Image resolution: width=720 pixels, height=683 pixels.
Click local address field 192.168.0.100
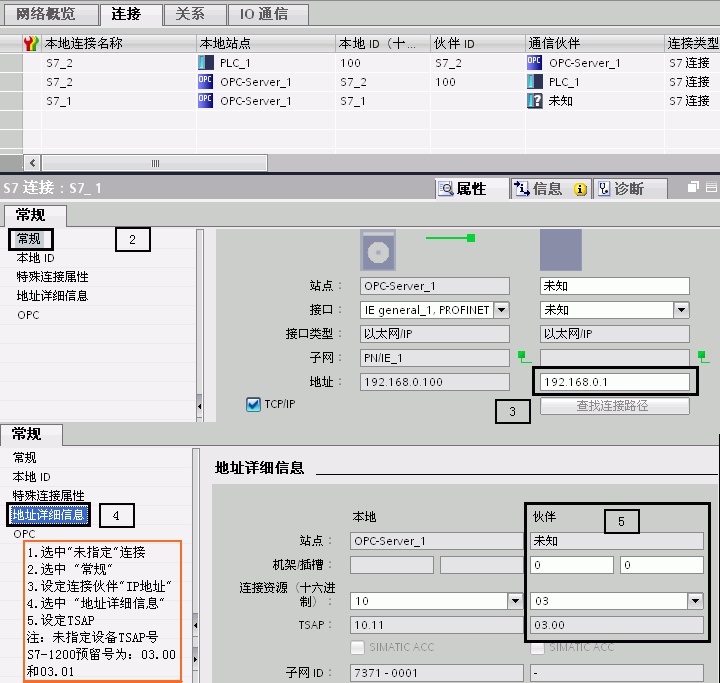[x=435, y=382]
